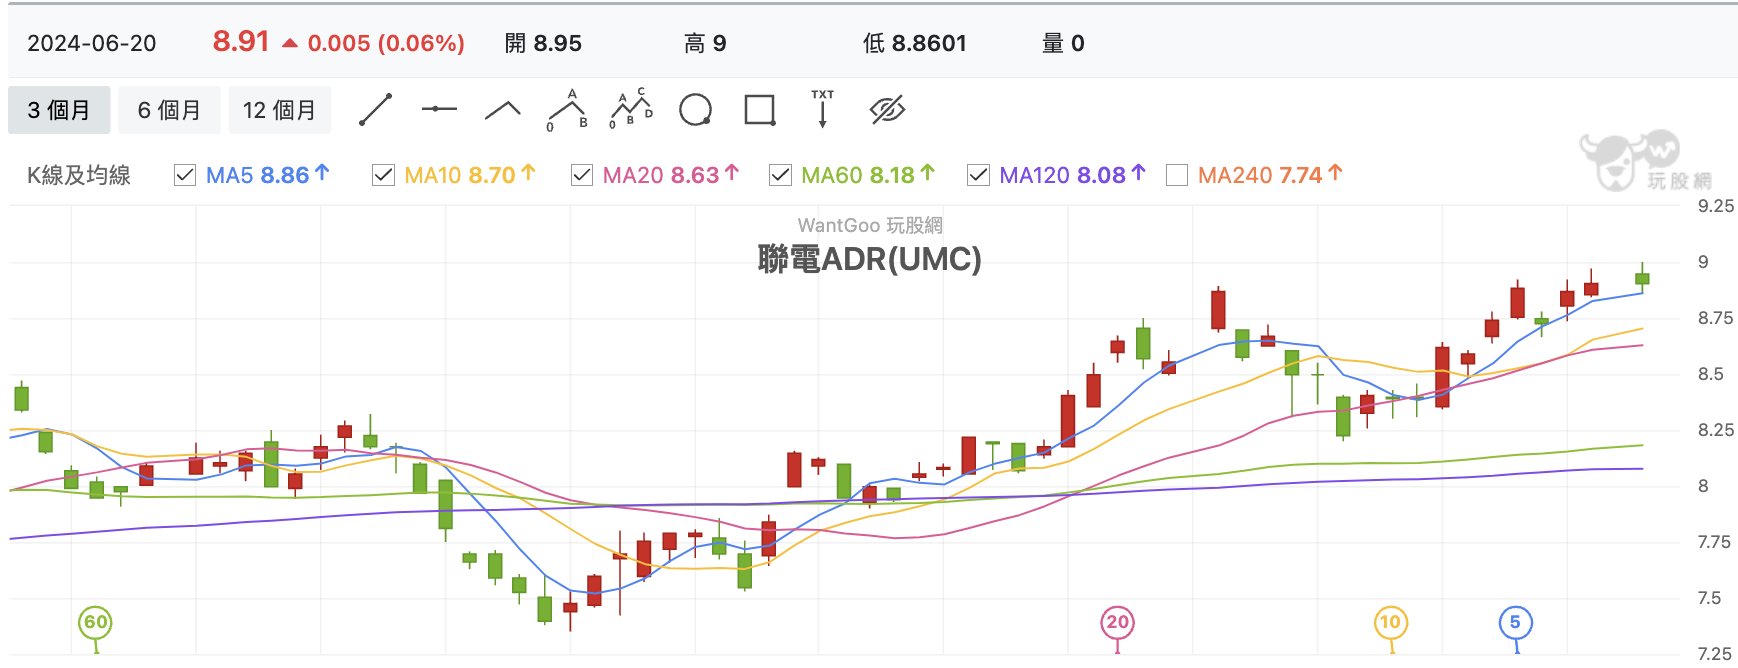Click the open price 開 8.95

click(x=543, y=43)
